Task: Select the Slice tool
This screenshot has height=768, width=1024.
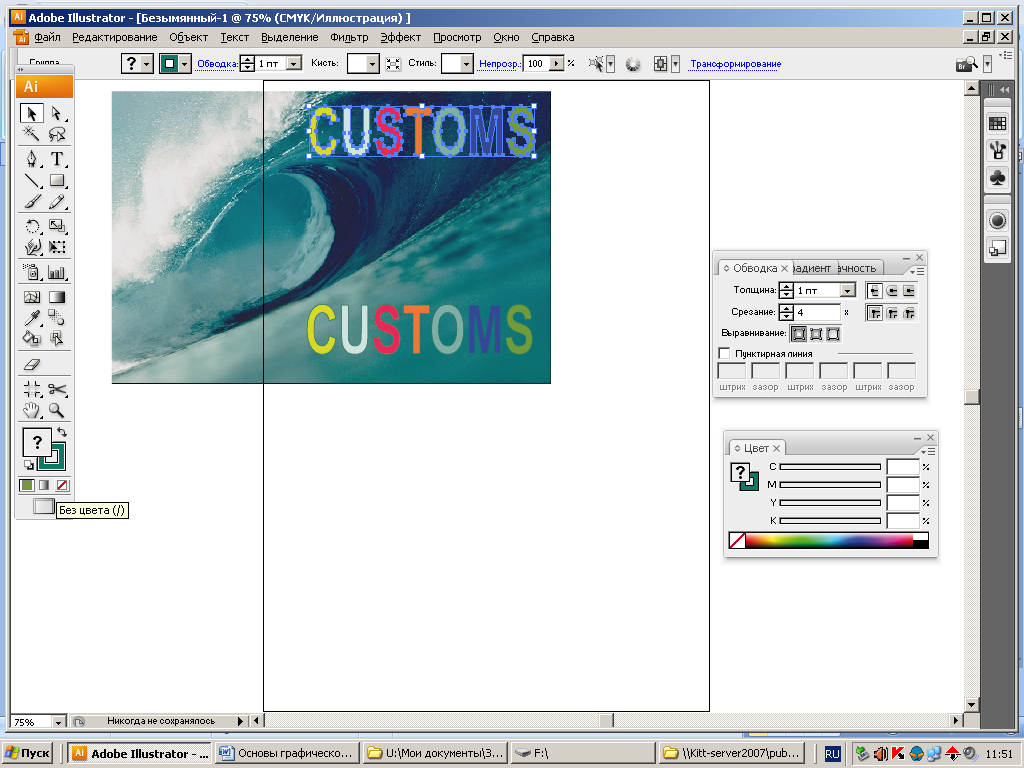Action: 31,390
